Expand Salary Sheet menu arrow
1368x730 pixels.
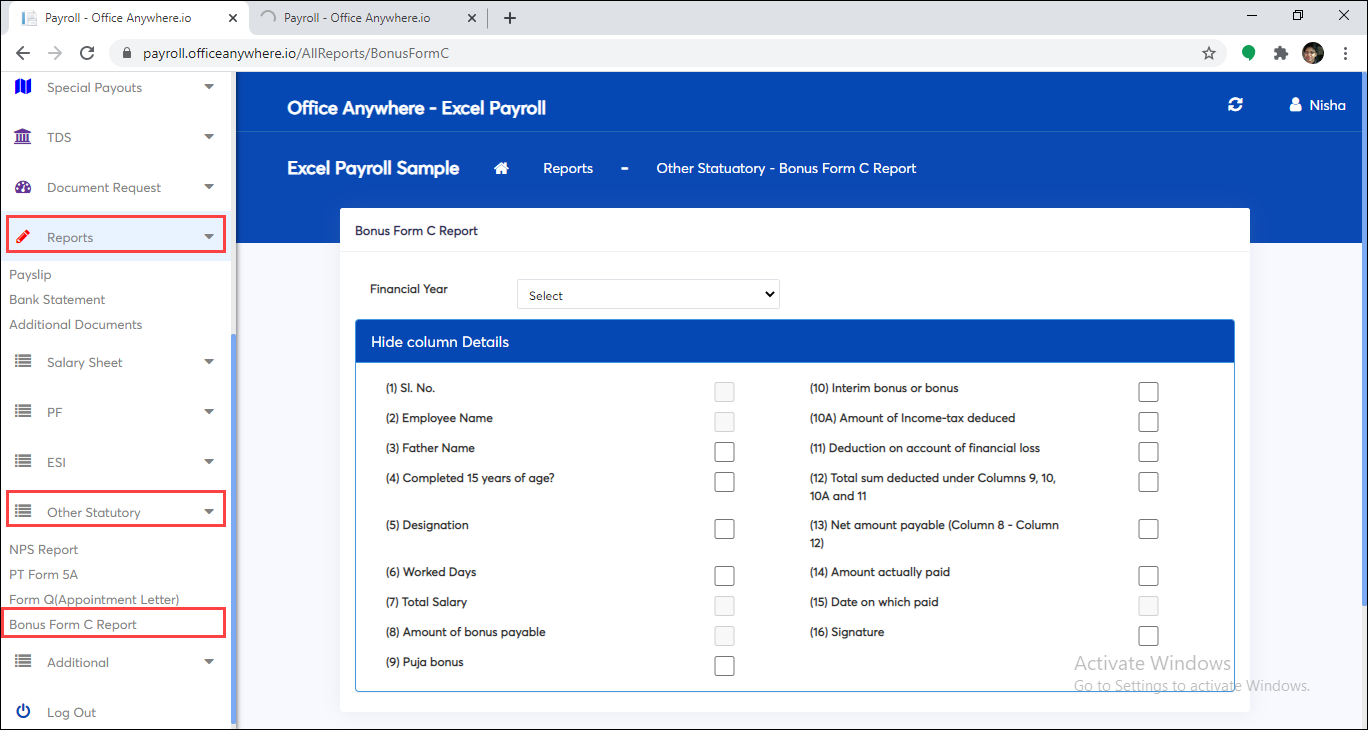point(209,362)
